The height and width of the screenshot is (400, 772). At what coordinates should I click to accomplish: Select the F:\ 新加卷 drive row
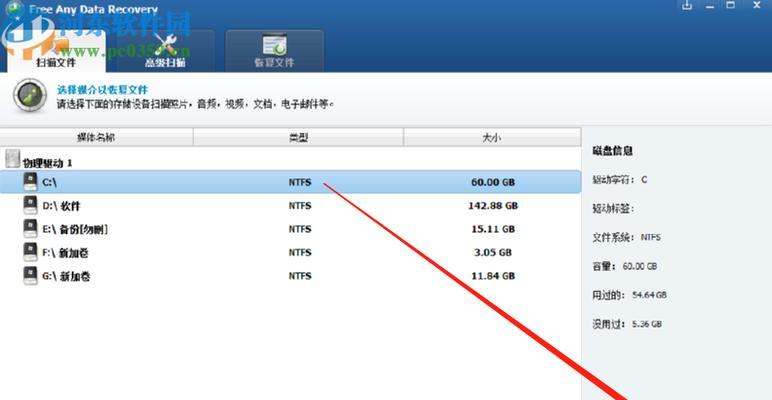coord(290,253)
